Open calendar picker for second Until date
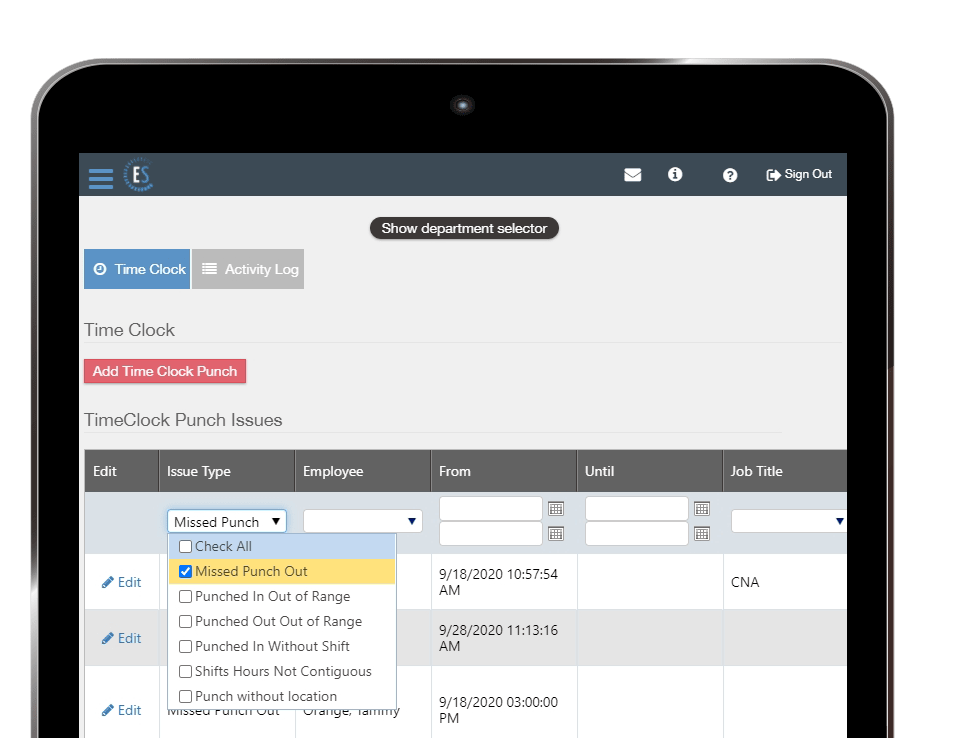967x738 pixels. (702, 534)
